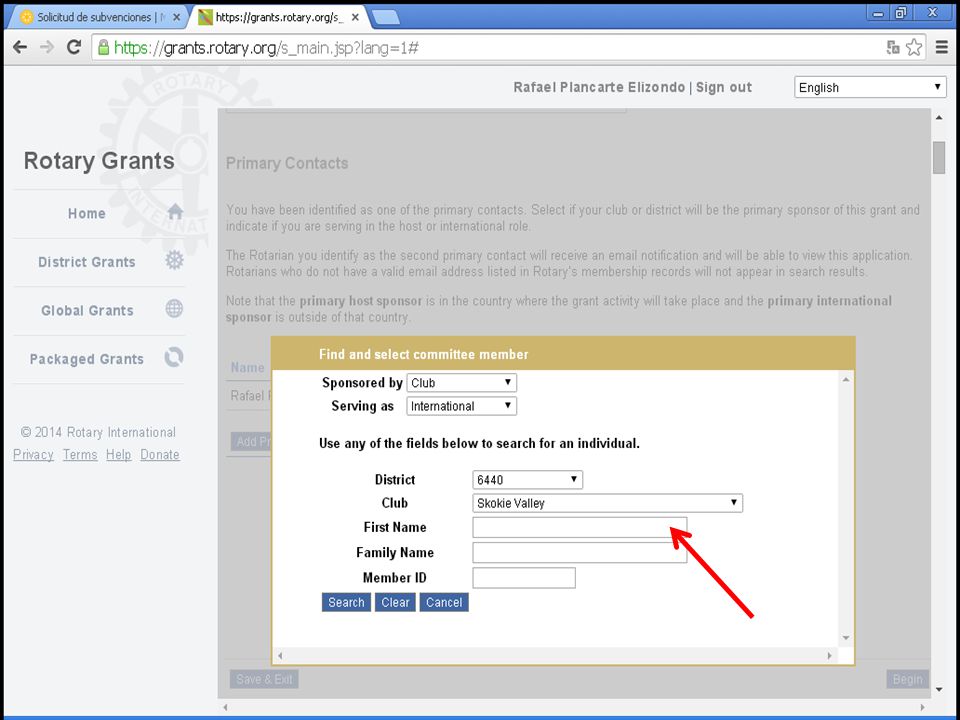Image resolution: width=960 pixels, height=720 pixels.
Task: Click the Member ID input field
Action: click(x=524, y=577)
